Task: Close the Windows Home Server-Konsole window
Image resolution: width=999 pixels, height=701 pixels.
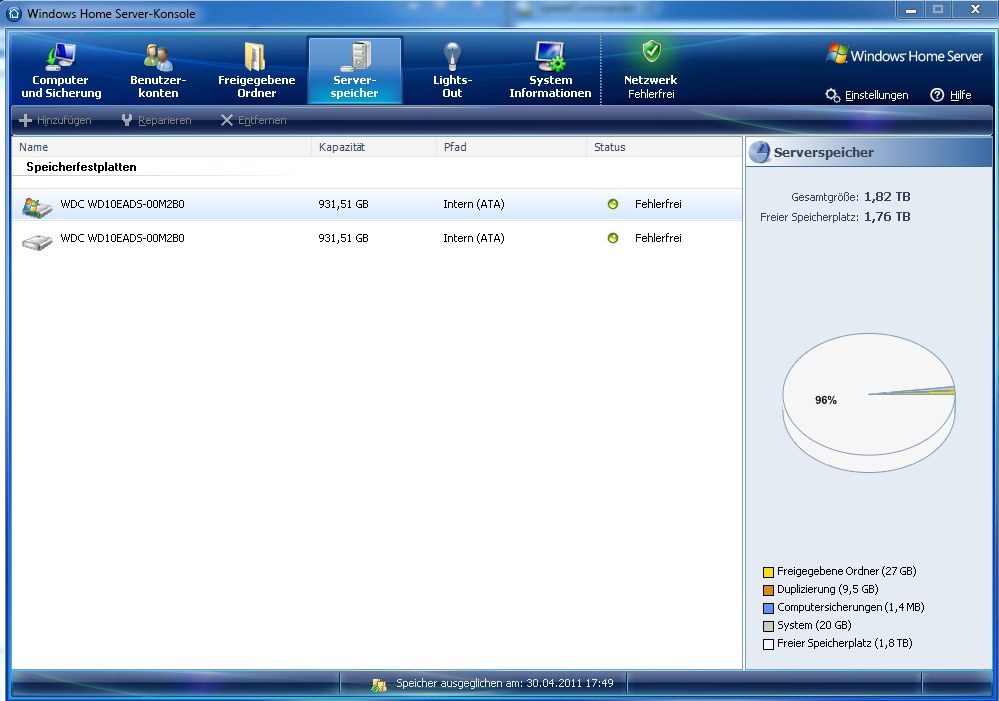Action: [975, 10]
